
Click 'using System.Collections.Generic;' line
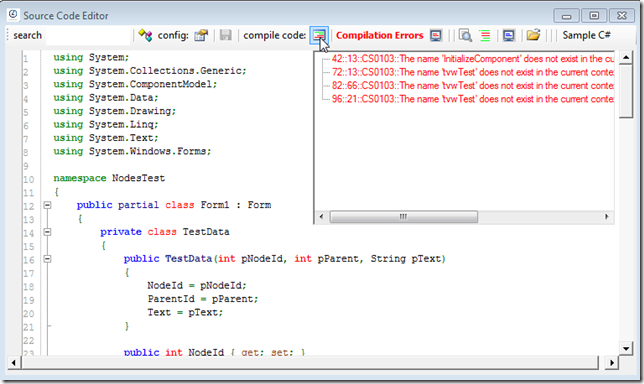click(x=150, y=71)
